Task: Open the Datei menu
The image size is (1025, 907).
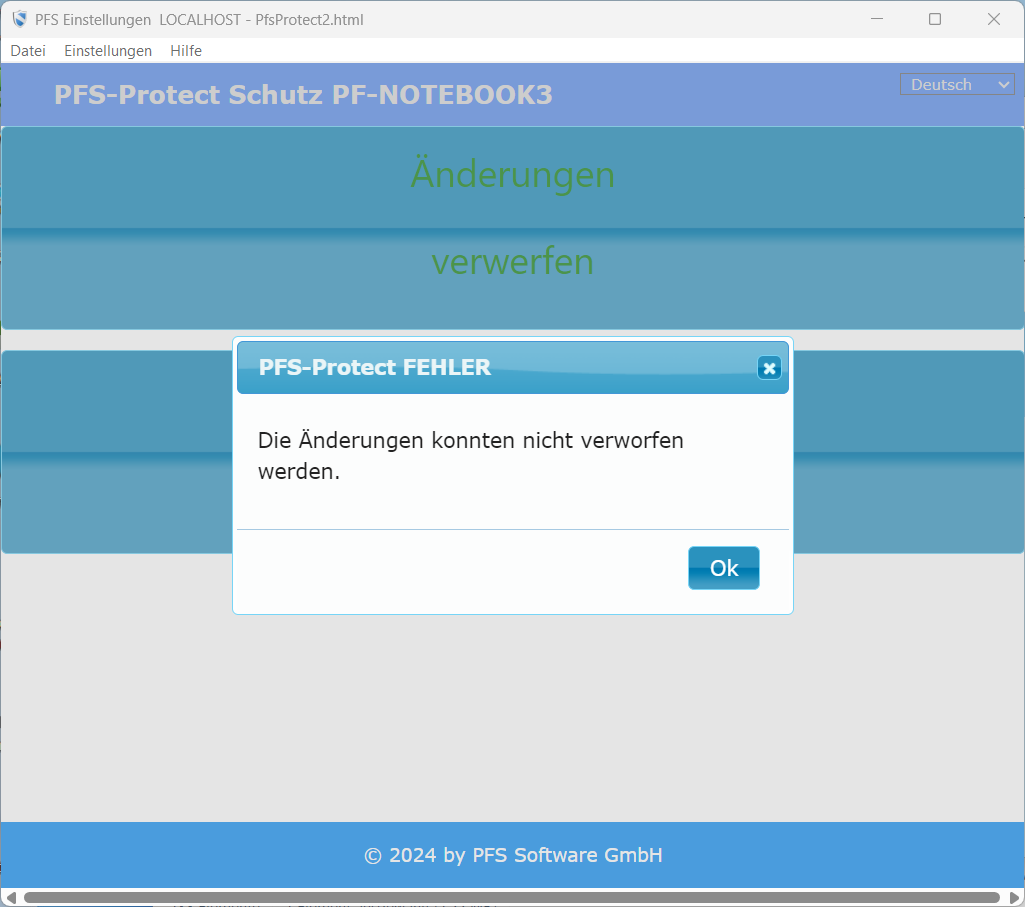Action: click(28, 51)
